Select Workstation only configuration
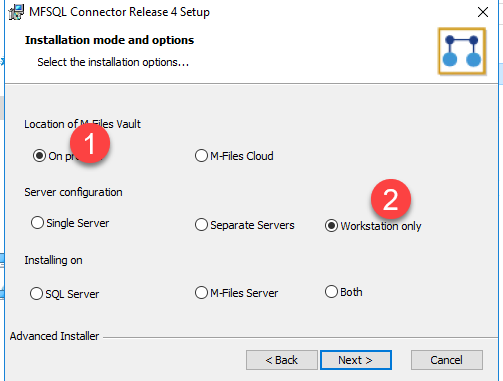This screenshot has width=503, height=381. pos(373,226)
